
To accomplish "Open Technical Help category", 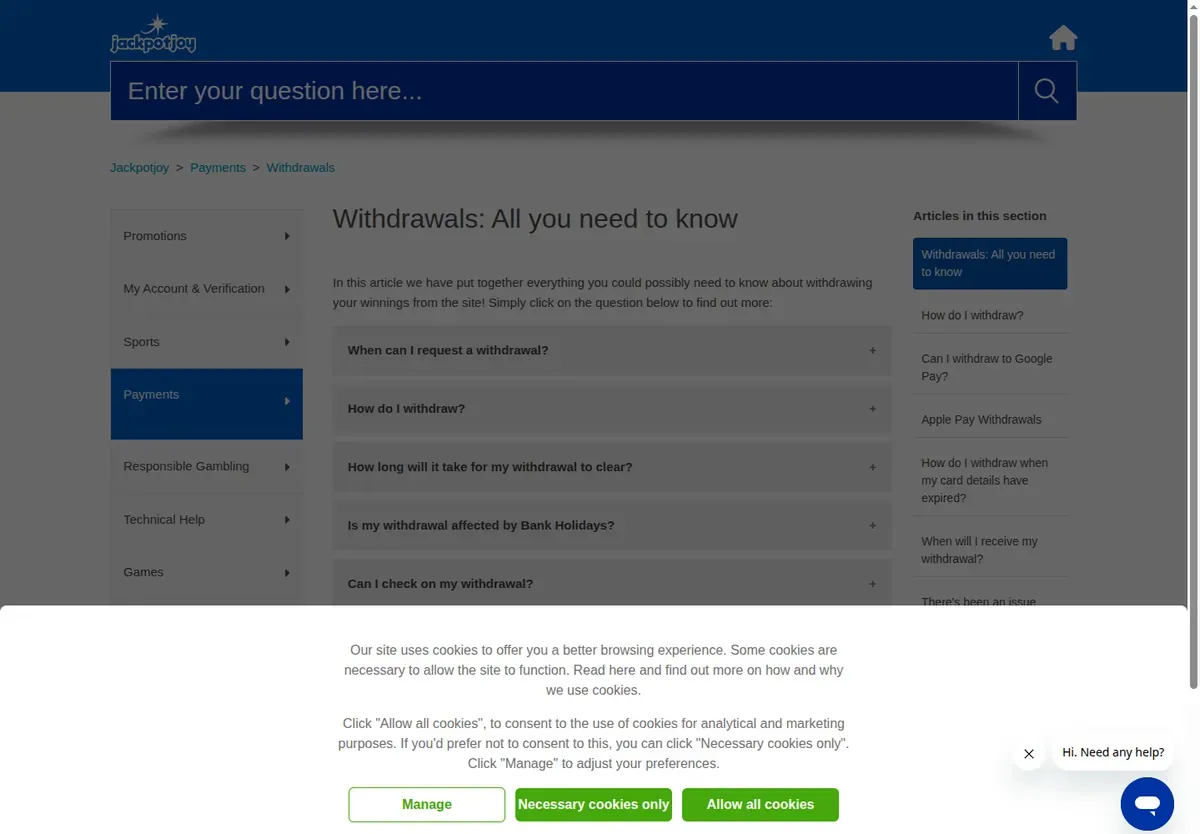I will point(206,520).
